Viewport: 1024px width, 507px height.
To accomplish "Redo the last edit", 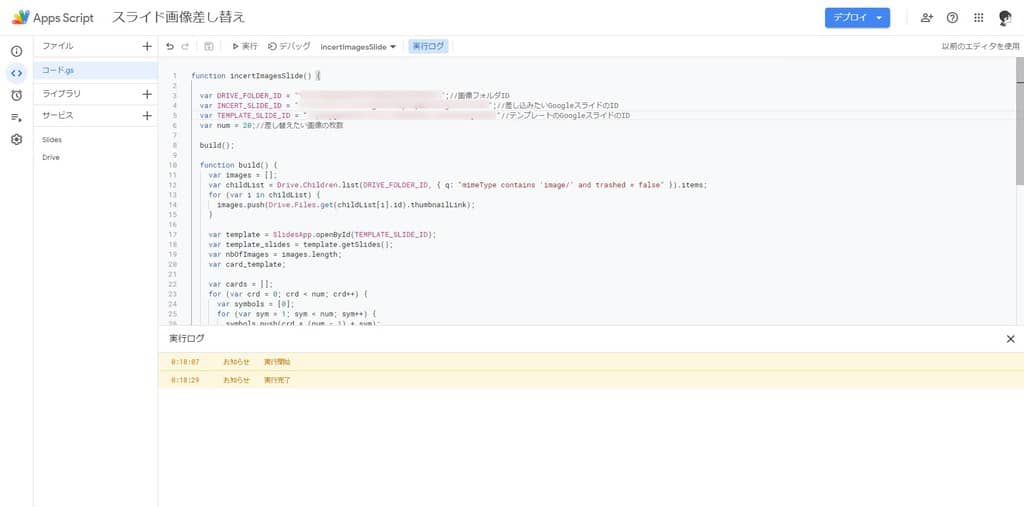I will (x=185, y=46).
